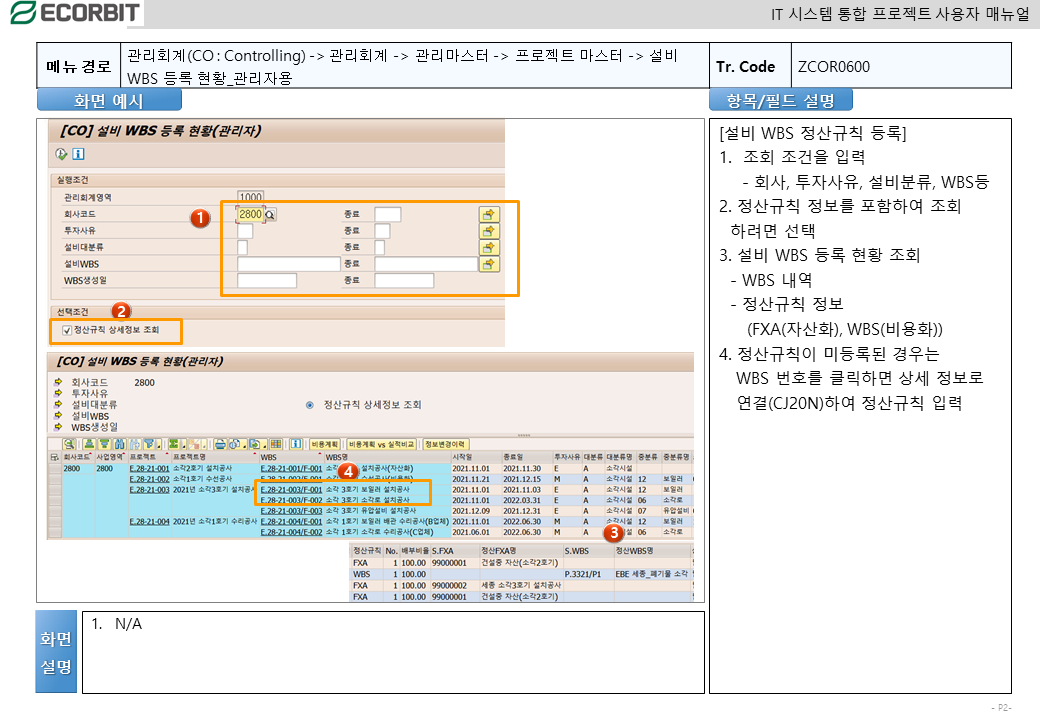Sort ascending using the grid toolbar icon
Screen dimensions: 1040x720
tap(90, 444)
